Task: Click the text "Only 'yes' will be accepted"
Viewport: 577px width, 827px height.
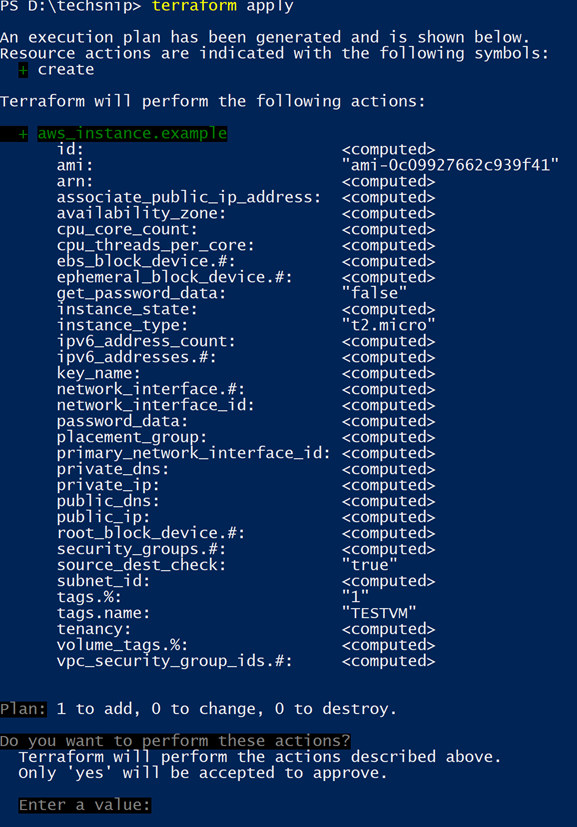Action: pyautogui.click(x=146, y=773)
